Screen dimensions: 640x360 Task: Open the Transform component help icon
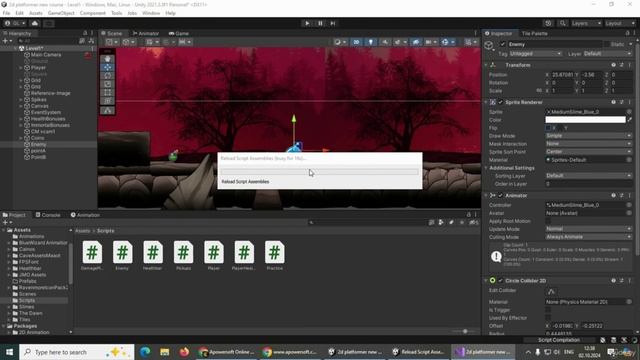(x=613, y=65)
